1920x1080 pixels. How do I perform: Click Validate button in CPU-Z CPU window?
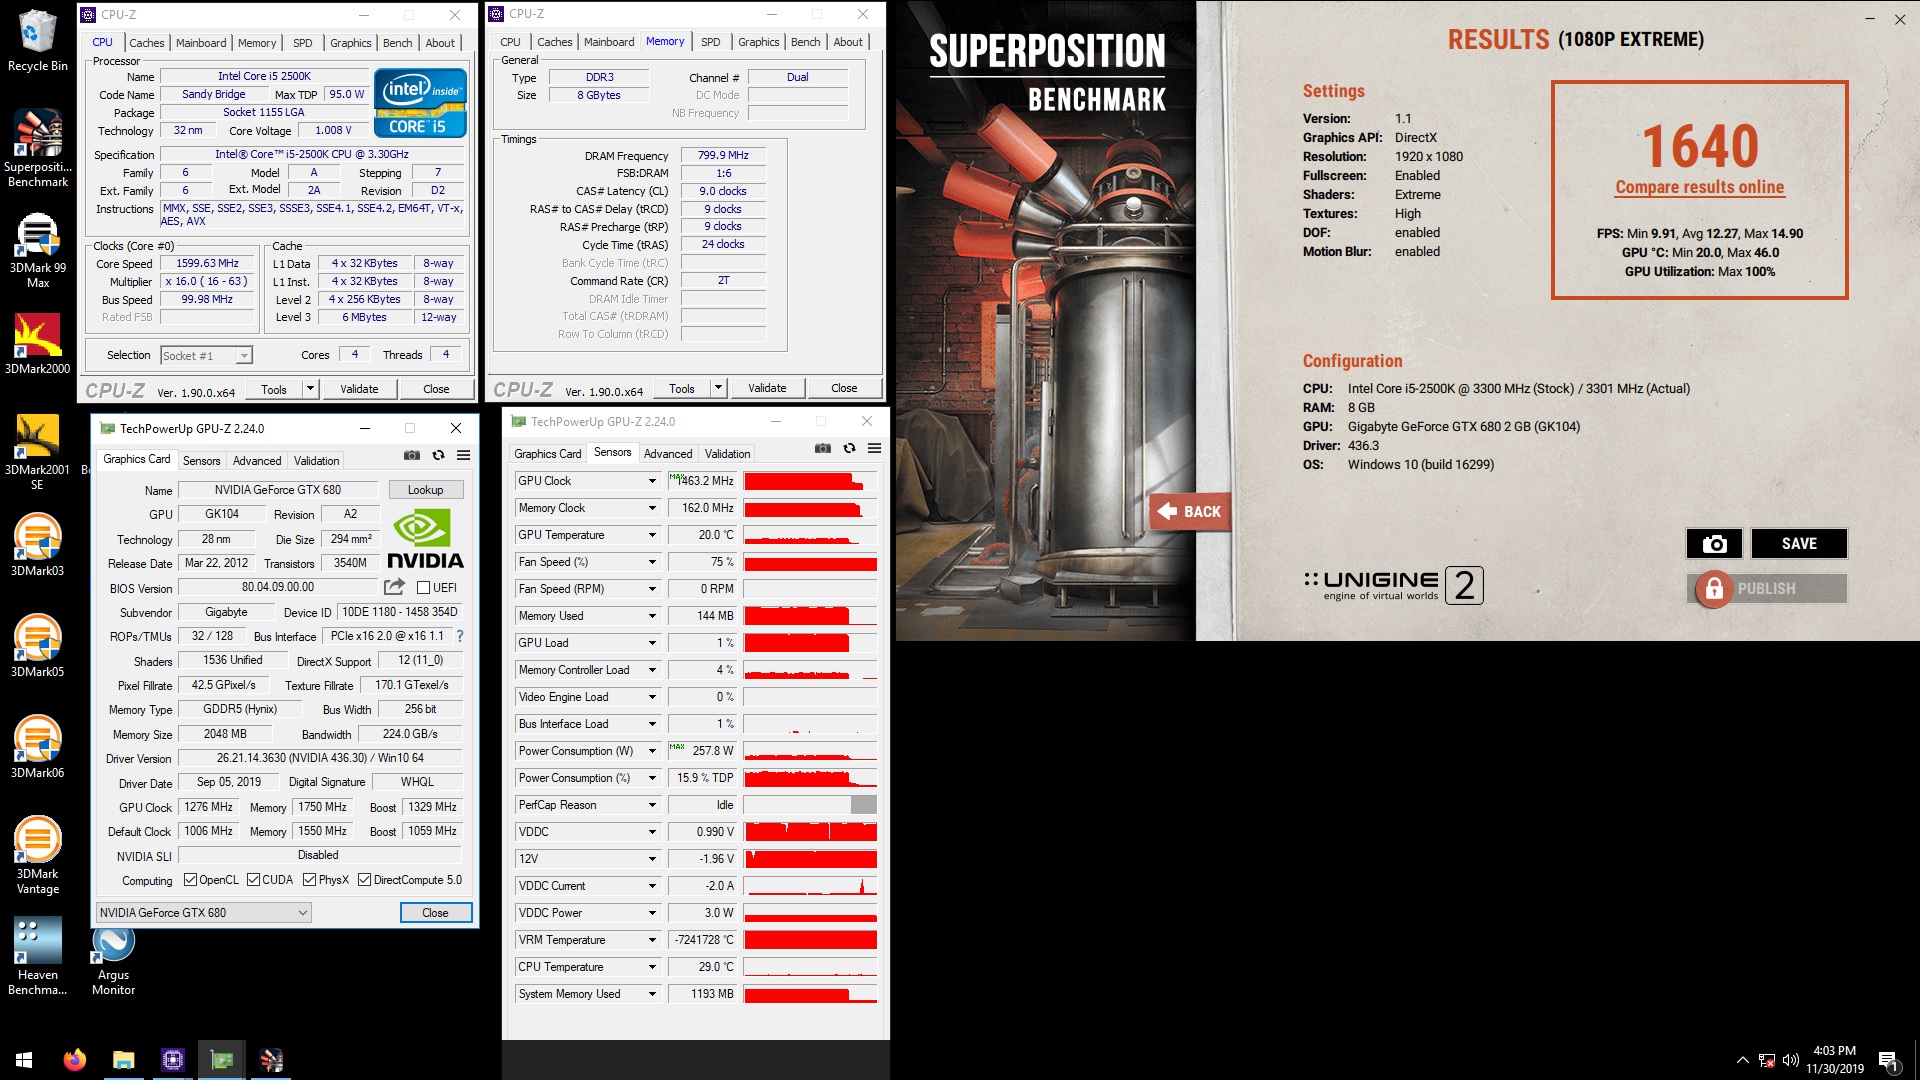coord(359,389)
